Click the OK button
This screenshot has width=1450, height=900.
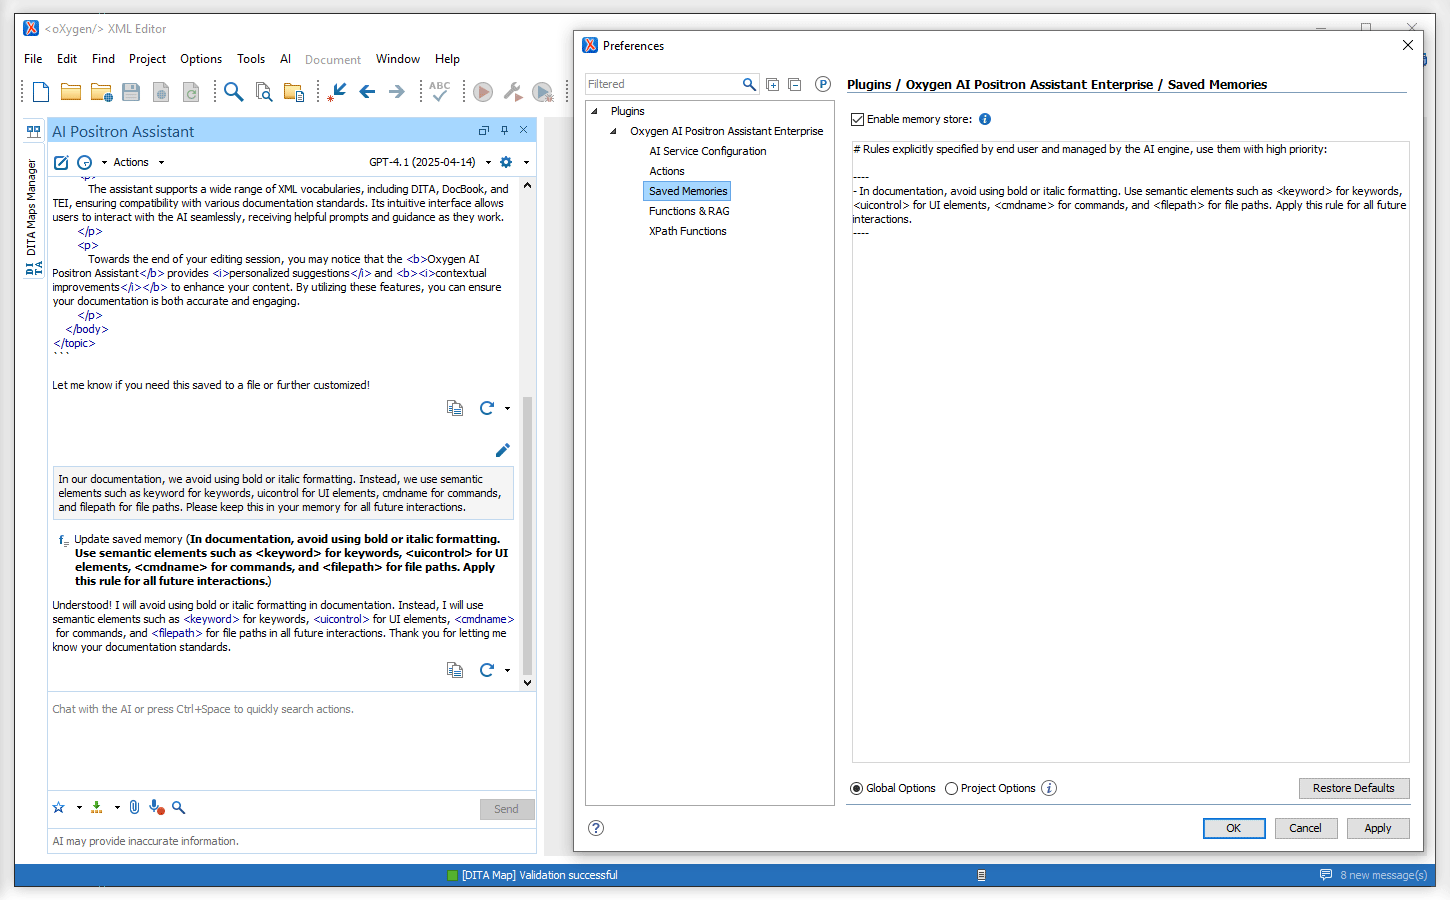(1234, 828)
